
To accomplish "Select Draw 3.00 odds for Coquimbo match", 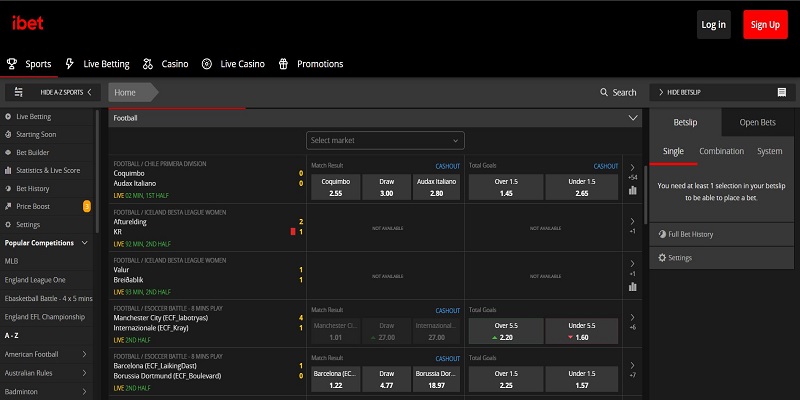I will point(386,187).
